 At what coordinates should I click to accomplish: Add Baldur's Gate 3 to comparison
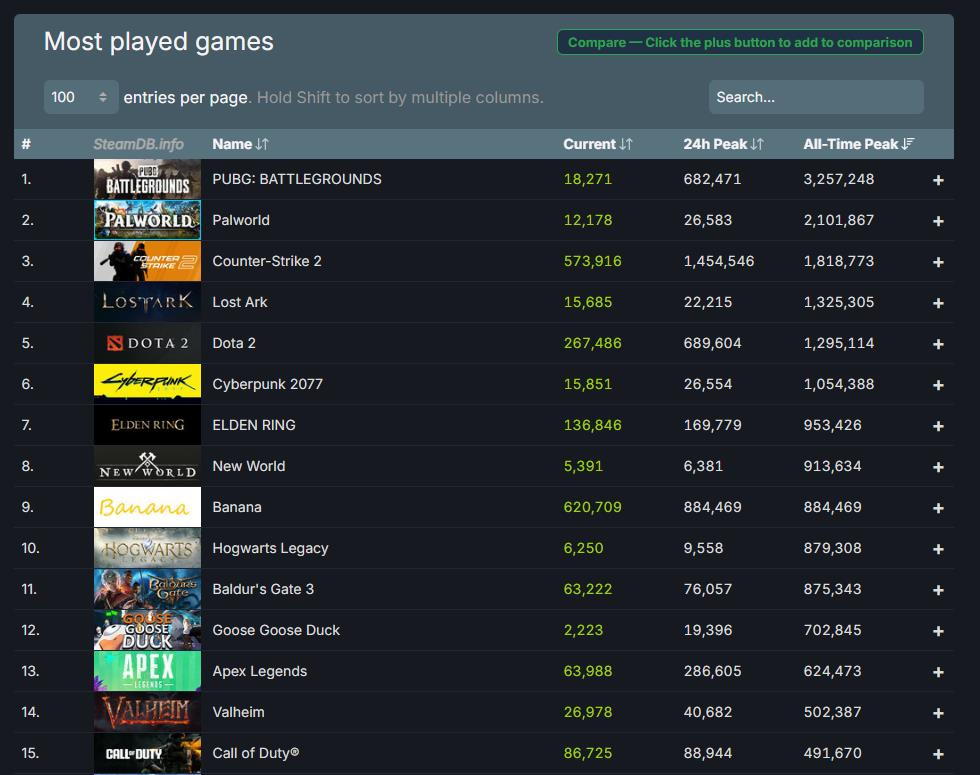click(x=938, y=590)
